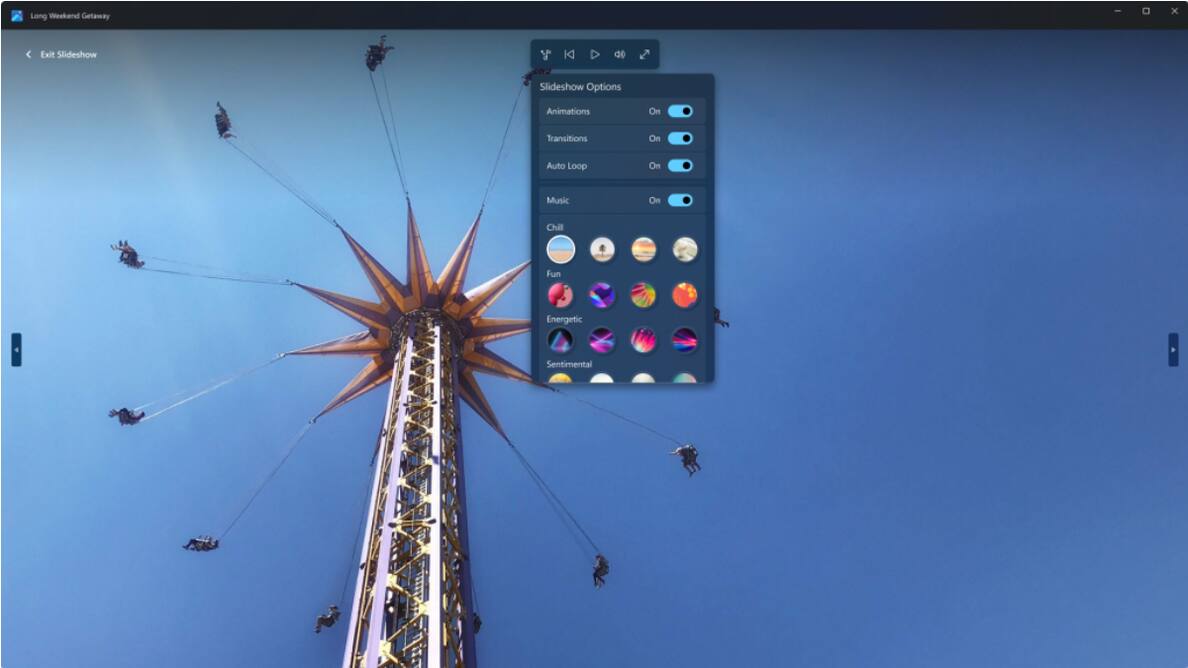Turn off the Animations toggle
The height and width of the screenshot is (668, 1188).
click(680, 111)
